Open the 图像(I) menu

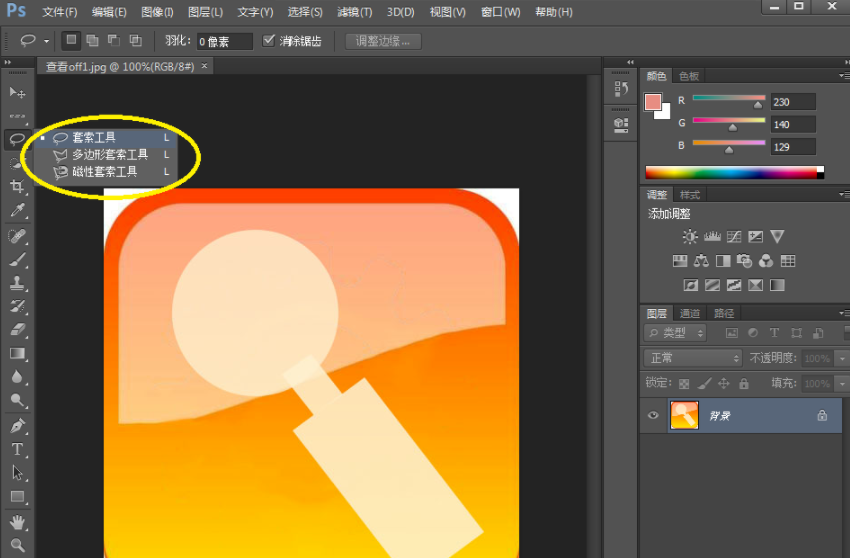[157, 12]
